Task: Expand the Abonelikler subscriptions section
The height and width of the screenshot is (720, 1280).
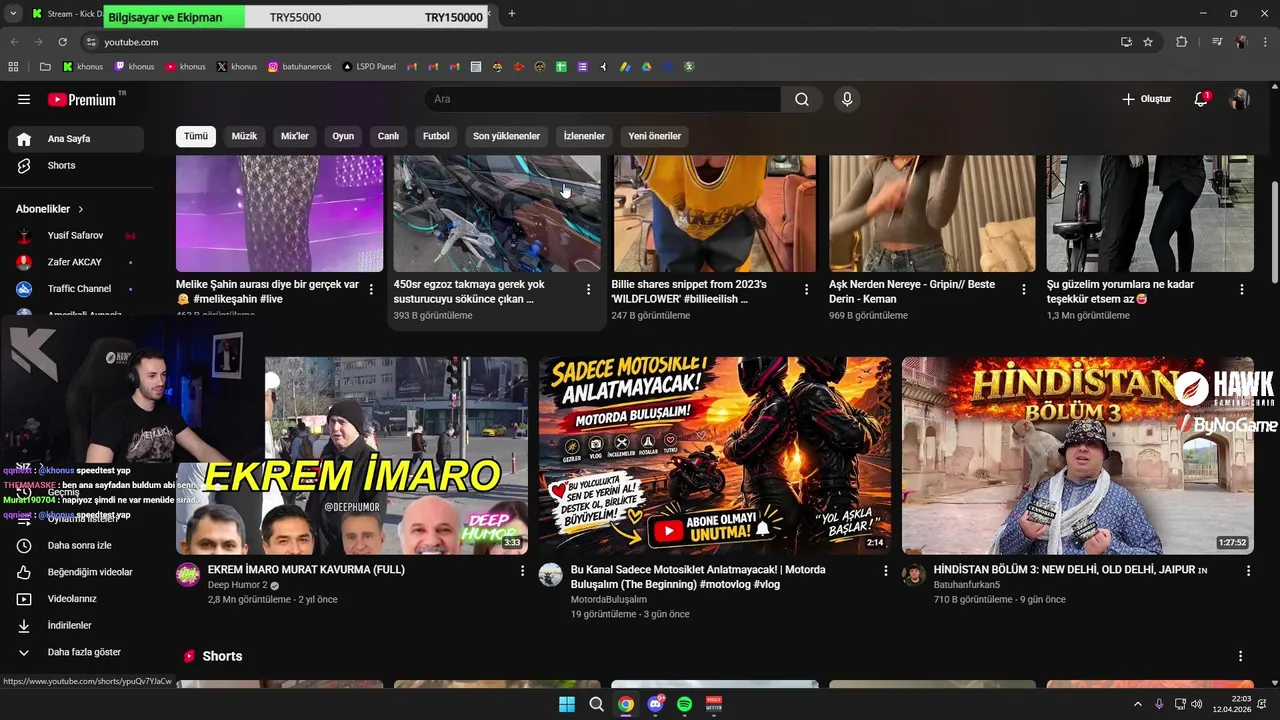Action: click(x=50, y=209)
